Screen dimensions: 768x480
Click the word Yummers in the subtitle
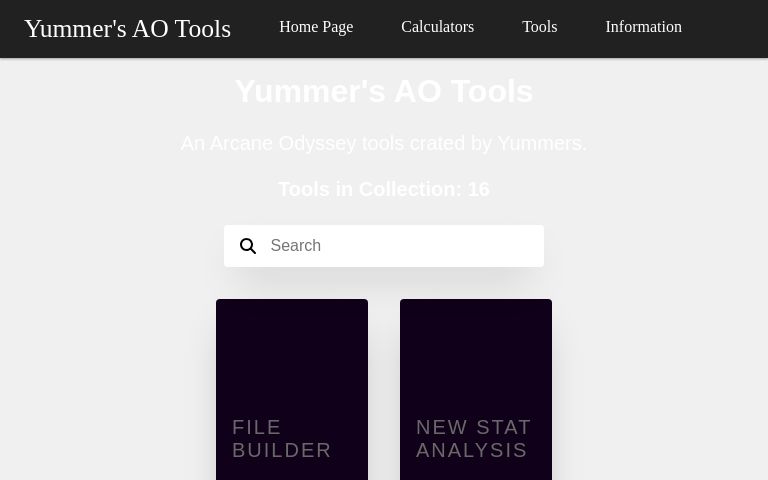540,143
